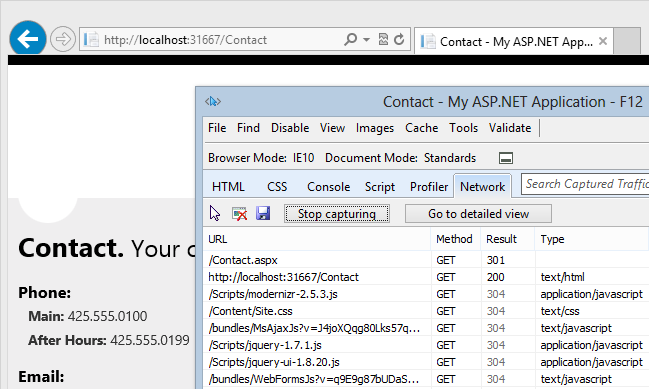Image resolution: width=649 pixels, height=389 pixels.
Task: Activate the select element pointer tool
Action: tap(215, 214)
